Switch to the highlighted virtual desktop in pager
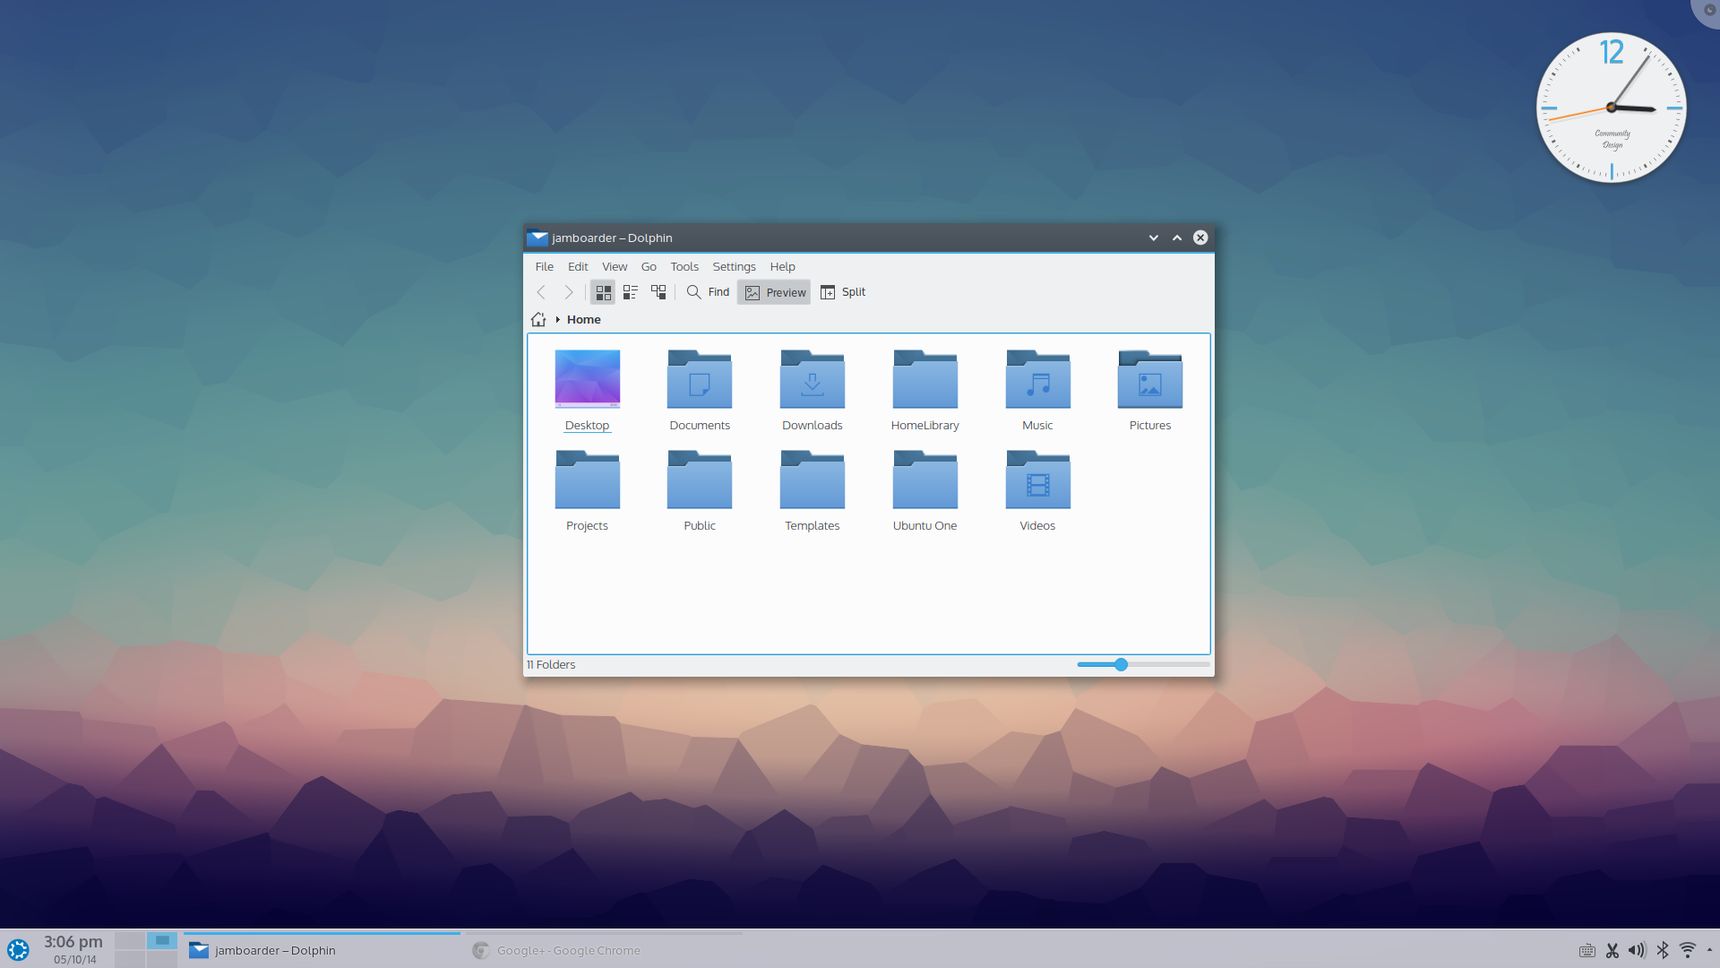1720x968 pixels. (162, 940)
